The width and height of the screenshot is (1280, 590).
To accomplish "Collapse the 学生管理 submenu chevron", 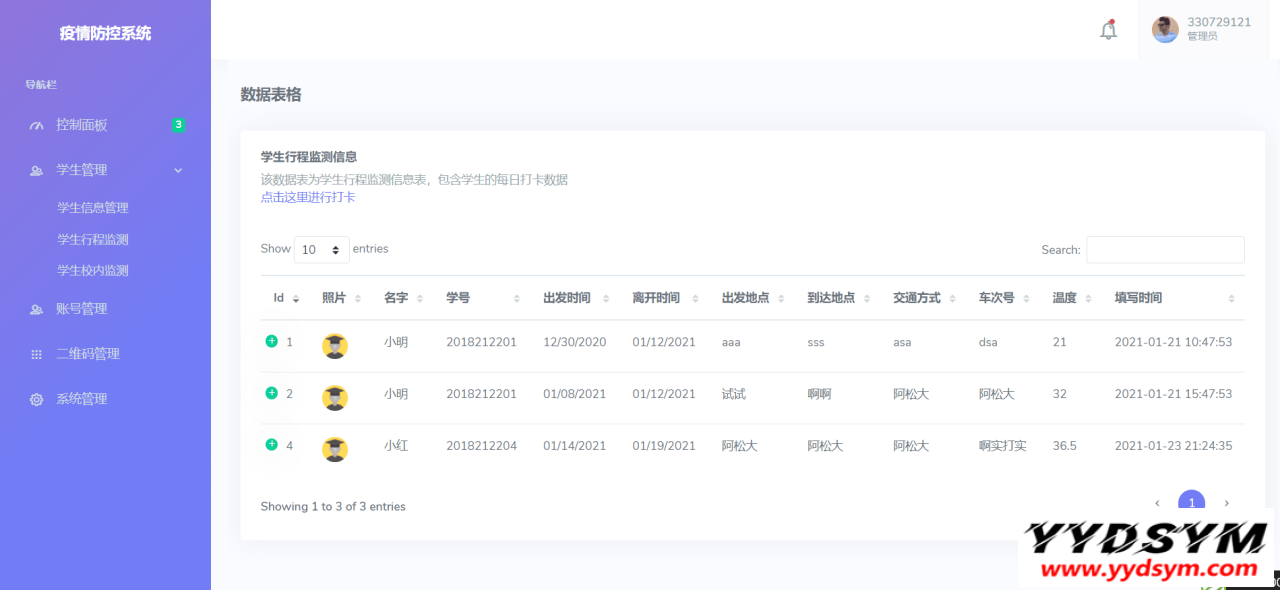I will tap(178, 169).
